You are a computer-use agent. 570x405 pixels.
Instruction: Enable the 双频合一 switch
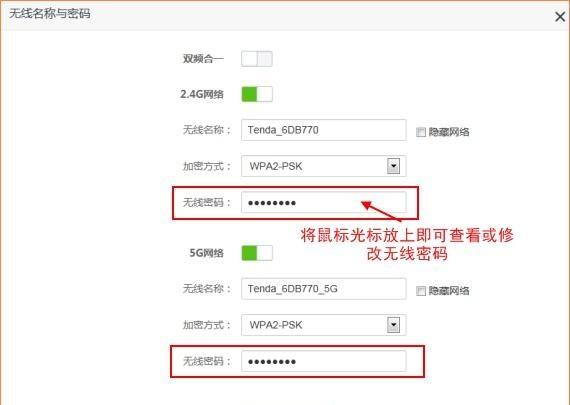257,59
